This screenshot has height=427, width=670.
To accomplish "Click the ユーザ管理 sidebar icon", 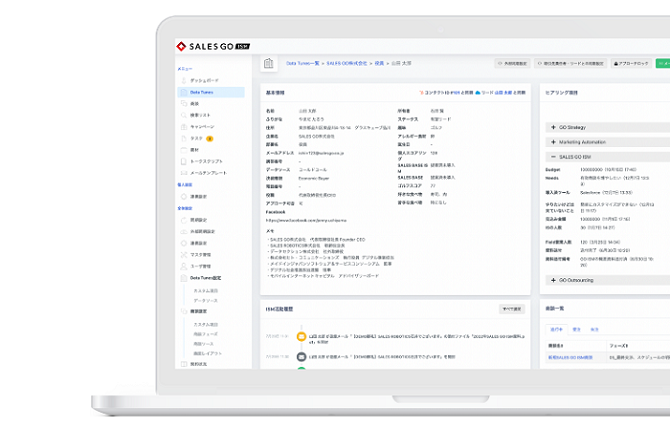I will click(184, 265).
